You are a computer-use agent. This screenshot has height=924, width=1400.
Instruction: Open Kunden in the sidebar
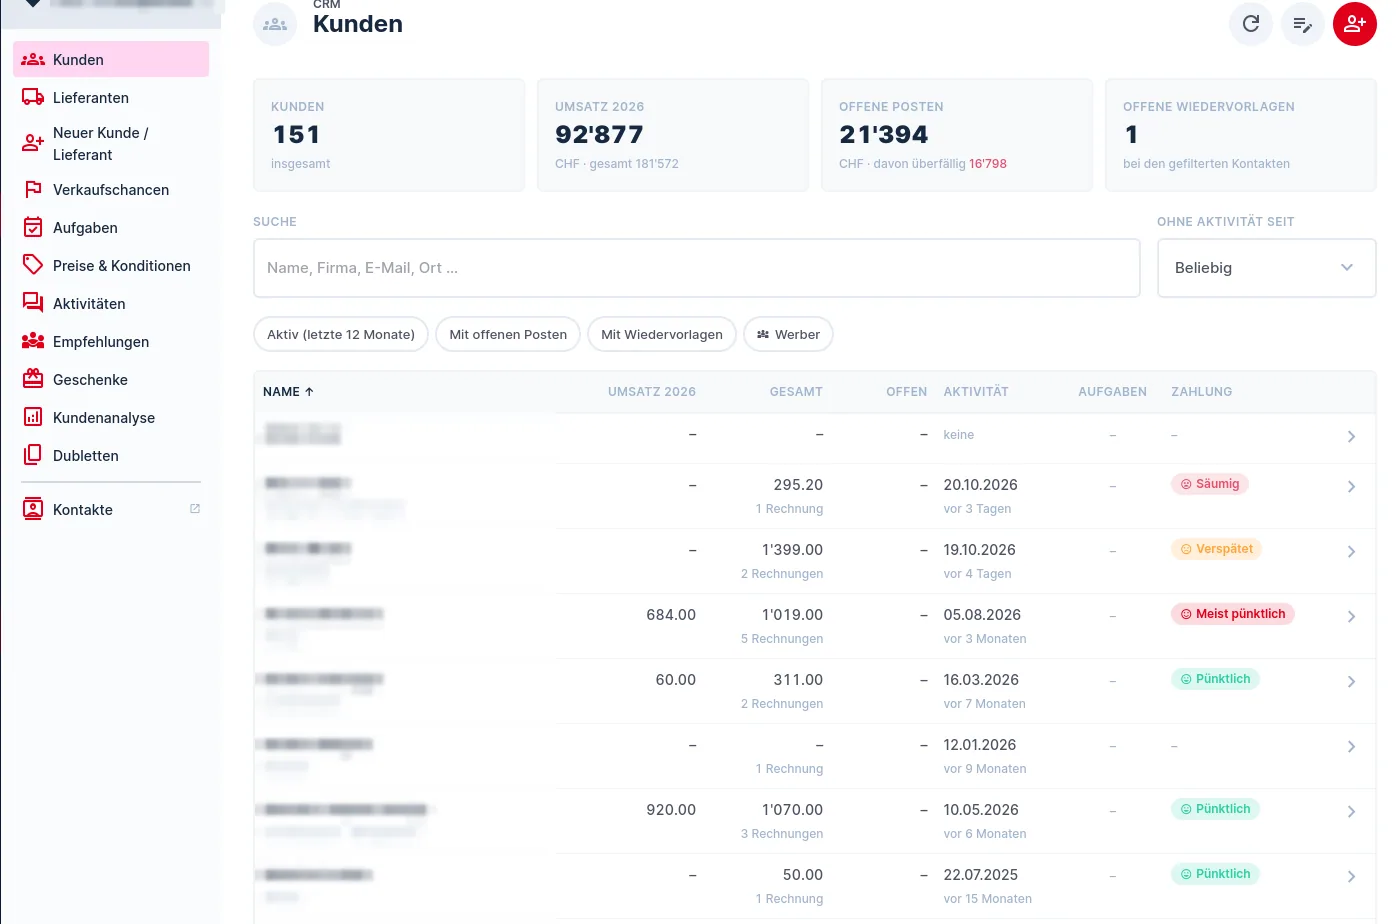pyautogui.click(x=111, y=59)
